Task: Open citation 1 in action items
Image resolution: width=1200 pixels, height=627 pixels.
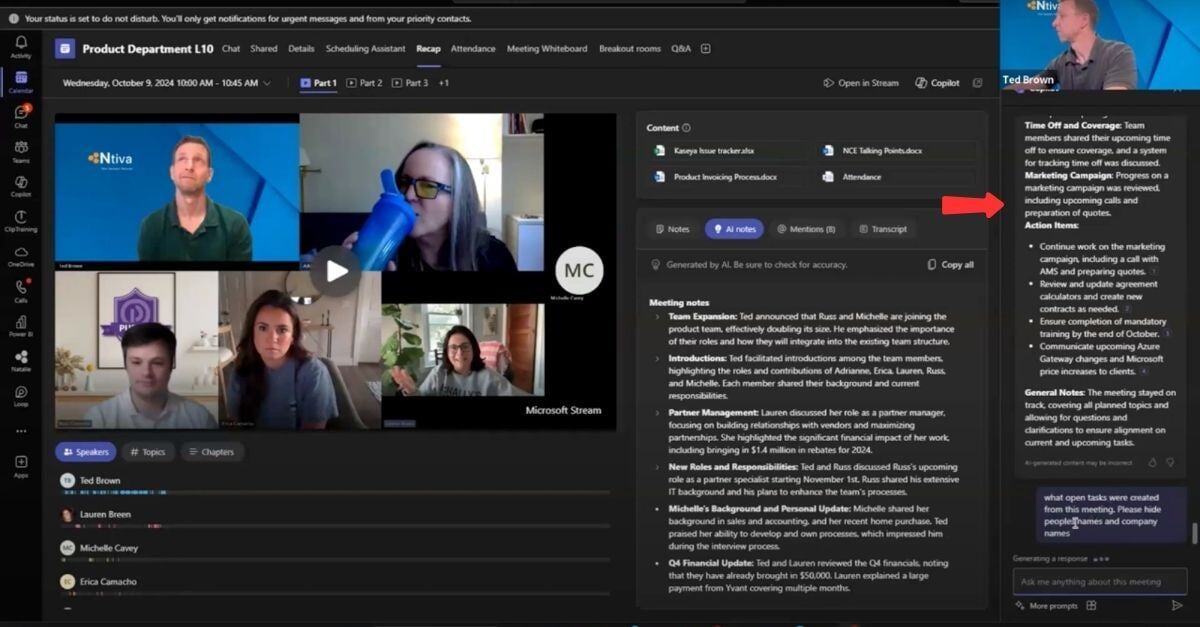Action: tap(1153, 272)
